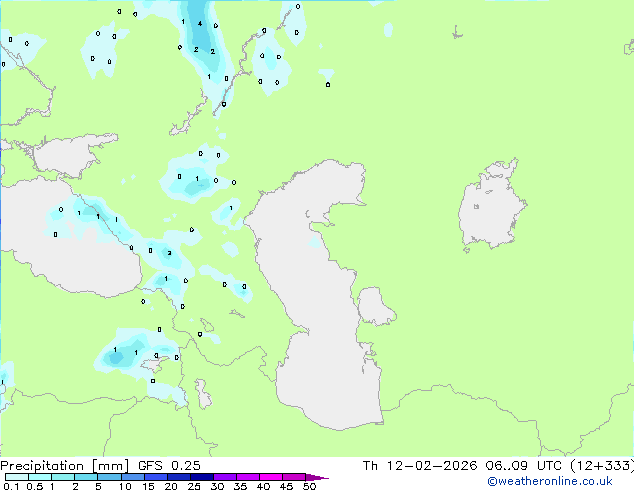Select the 0.5–1 mm legend swatch
The height and width of the screenshot is (490, 634).
[x=40, y=477]
